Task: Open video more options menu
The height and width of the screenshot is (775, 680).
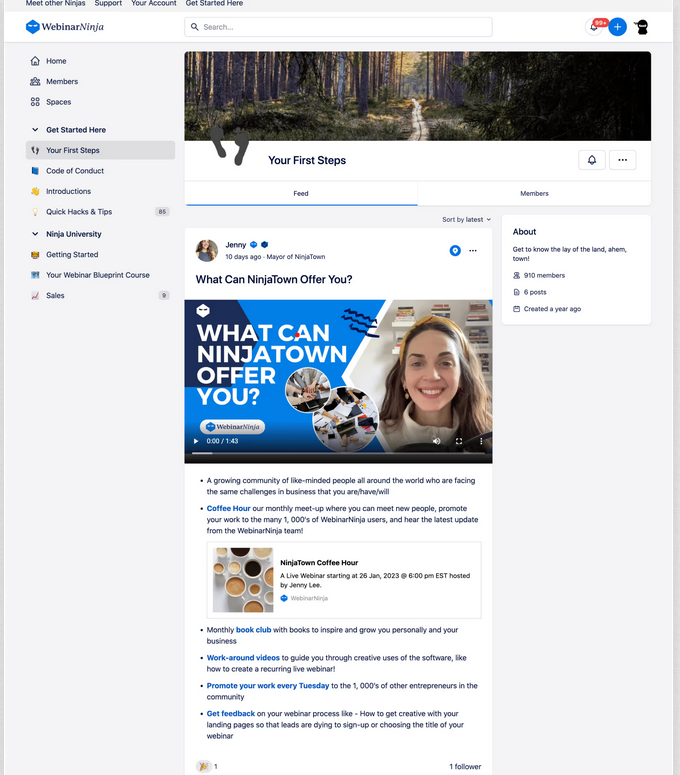Action: 481,441
